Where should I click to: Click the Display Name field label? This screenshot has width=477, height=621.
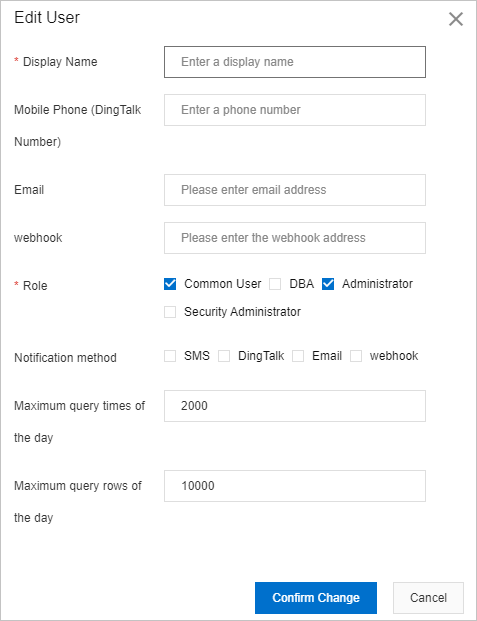coord(60,62)
